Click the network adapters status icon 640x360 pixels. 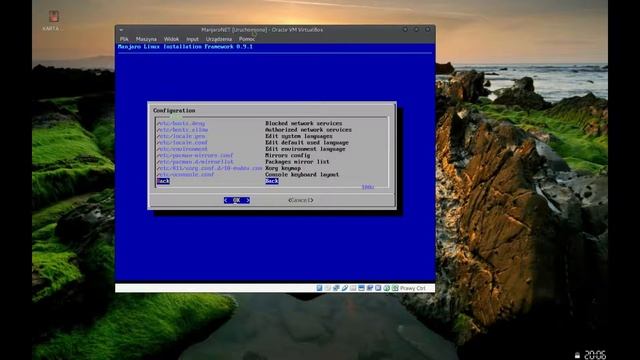point(336,288)
